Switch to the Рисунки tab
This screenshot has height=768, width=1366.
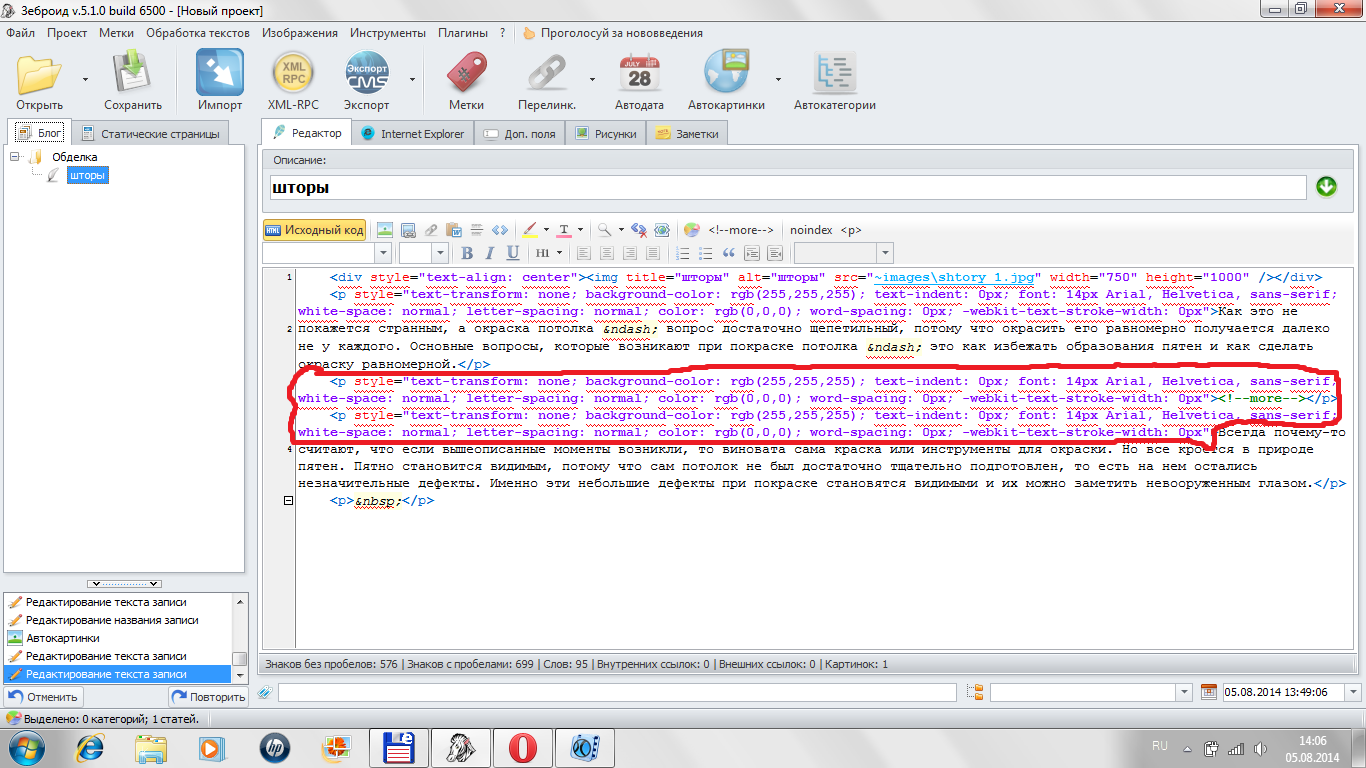605,133
